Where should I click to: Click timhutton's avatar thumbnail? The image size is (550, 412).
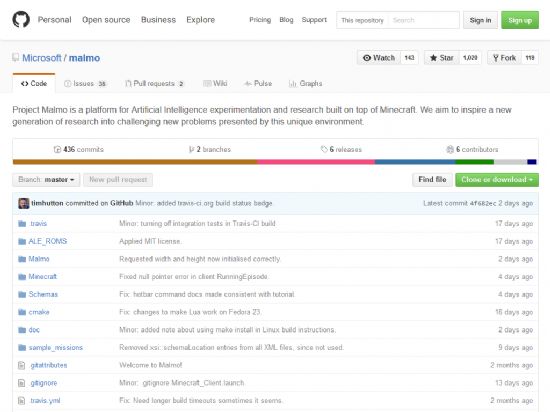click(24, 203)
